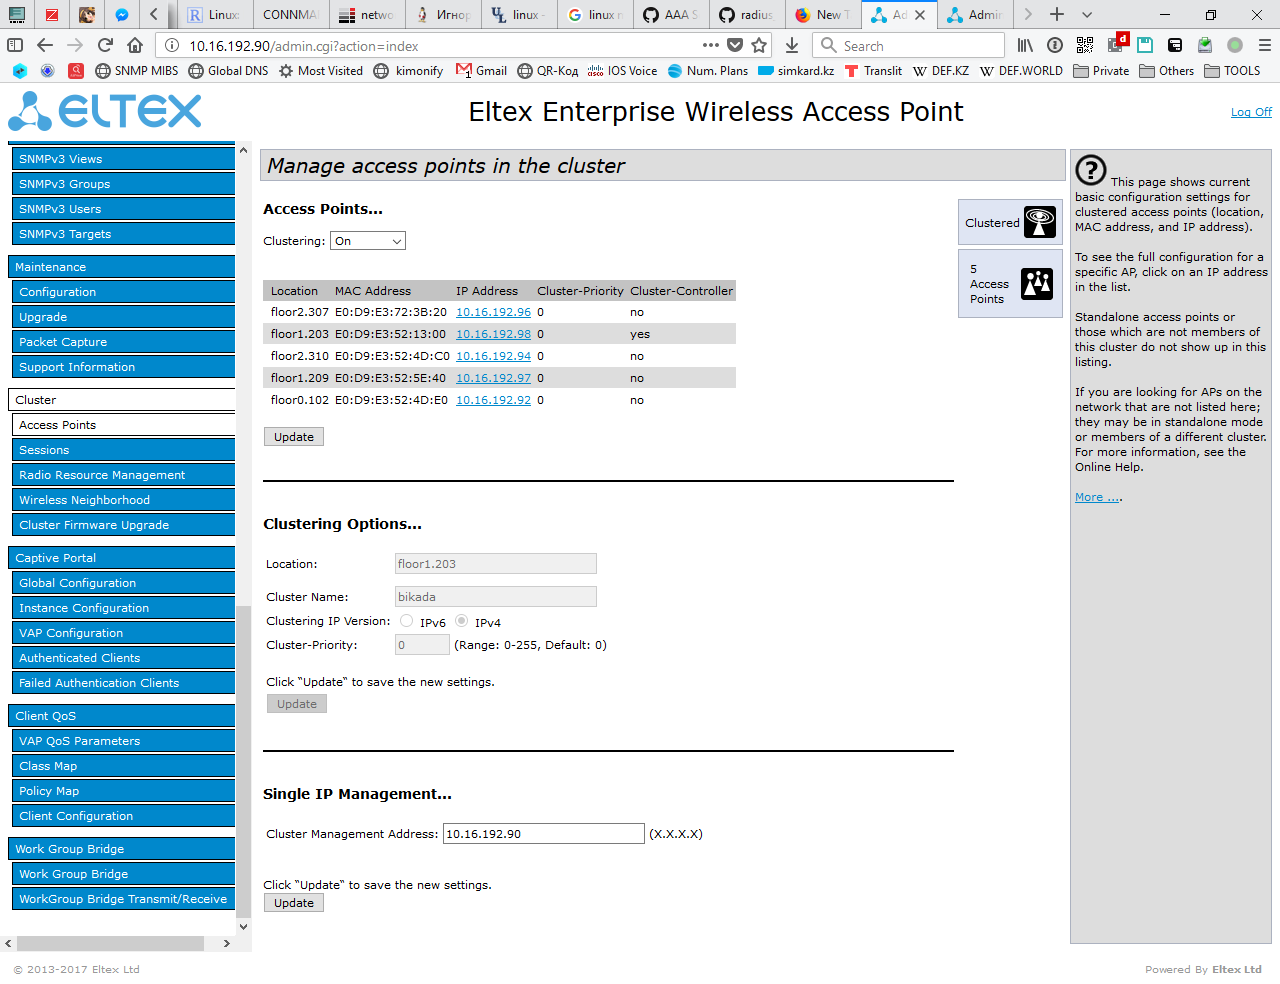Image resolution: width=1280 pixels, height=984 pixels.
Task: Open the TOOLS bookmarks folder
Action: [x=1232, y=71]
